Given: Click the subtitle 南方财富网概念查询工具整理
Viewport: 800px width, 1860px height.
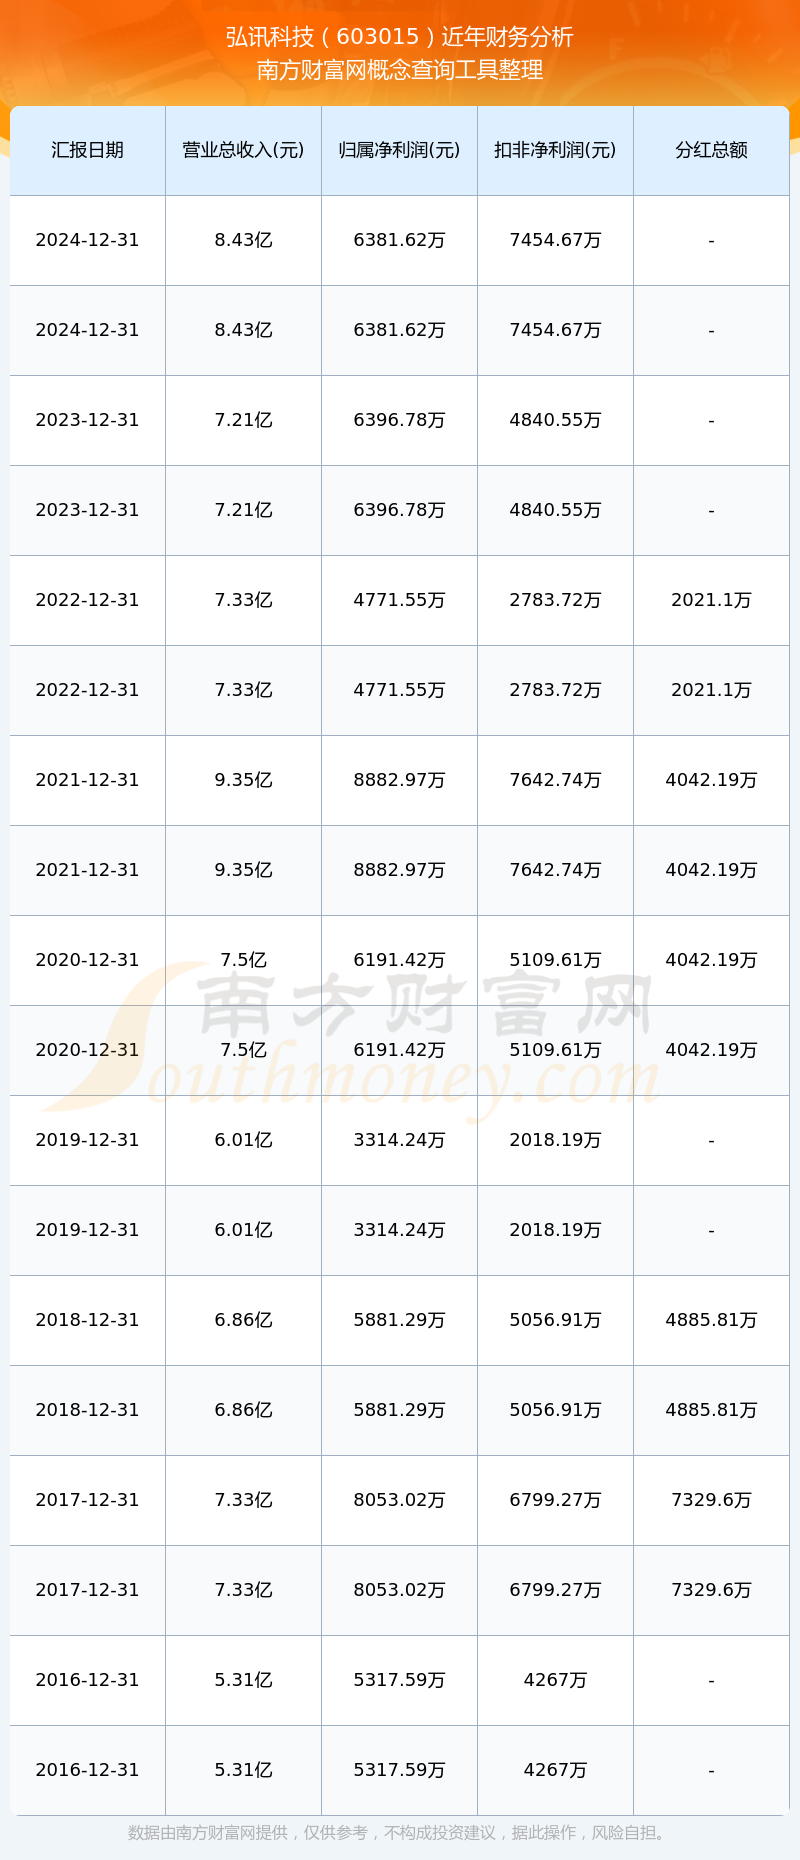Looking at the screenshot, I should (399, 70).
